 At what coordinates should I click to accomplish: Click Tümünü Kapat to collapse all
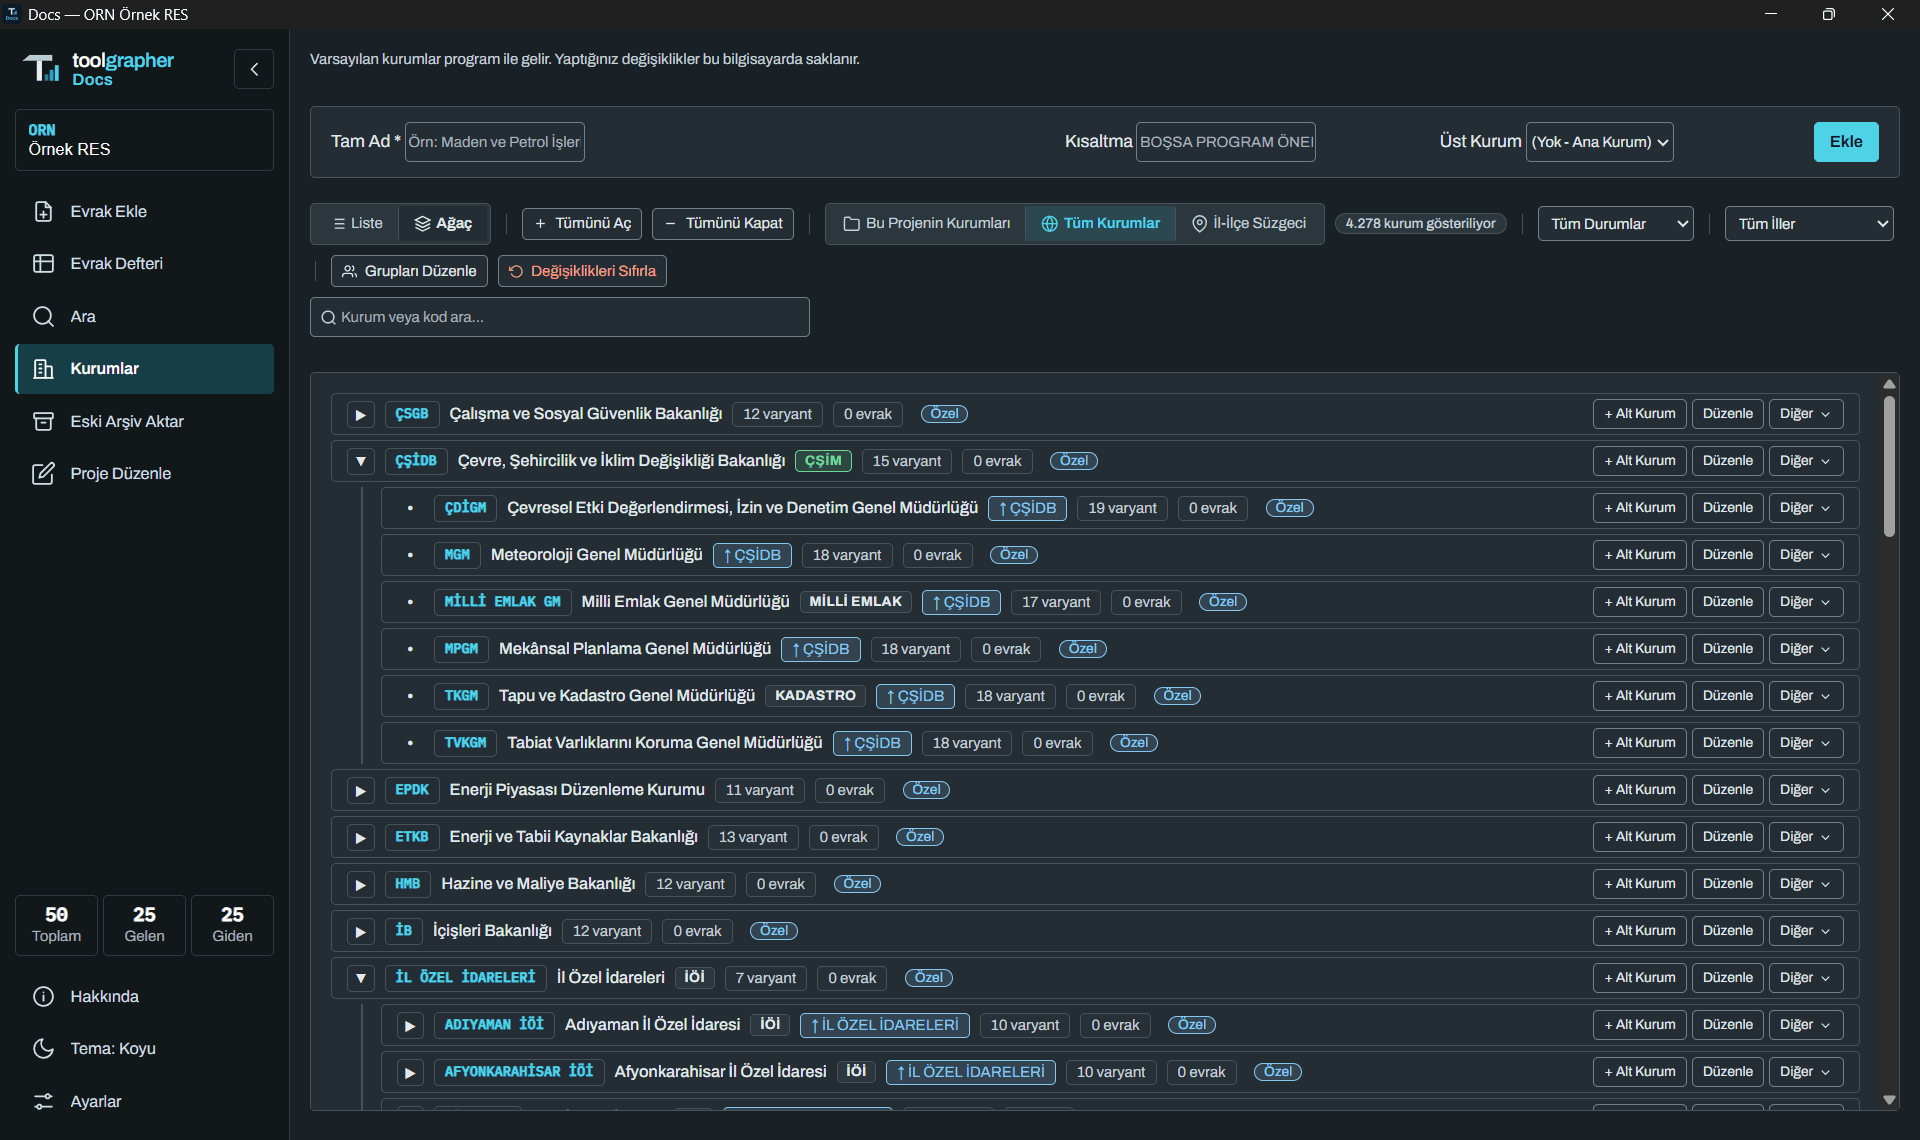pos(723,223)
